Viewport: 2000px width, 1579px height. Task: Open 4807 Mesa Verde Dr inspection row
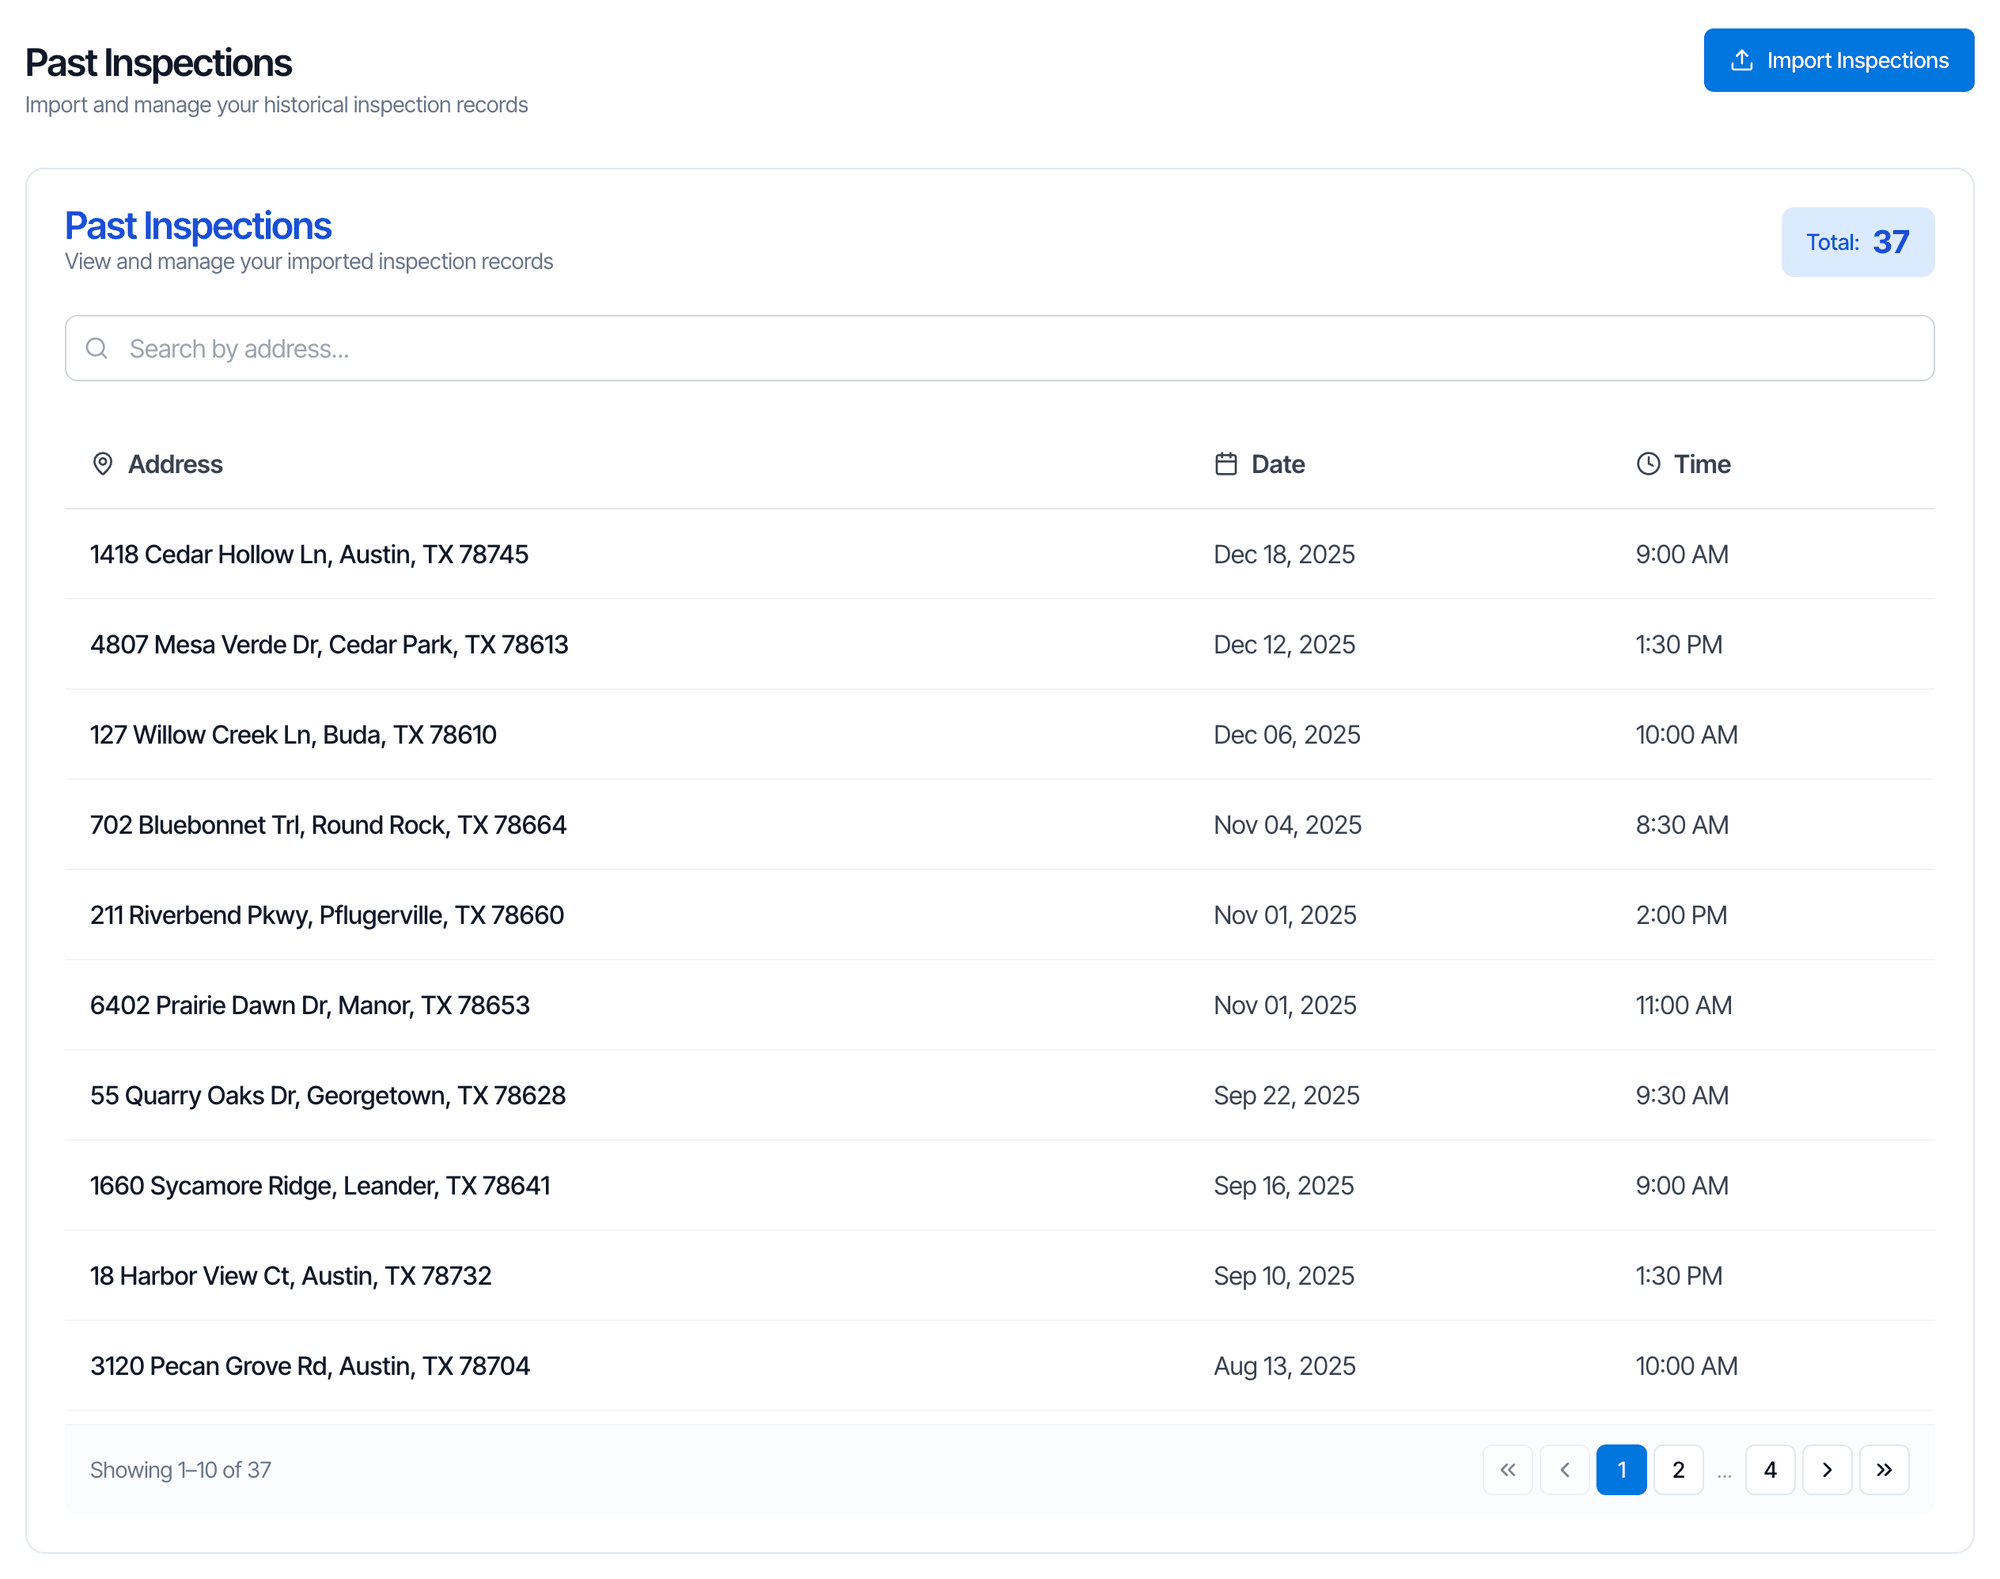click(x=999, y=644)
